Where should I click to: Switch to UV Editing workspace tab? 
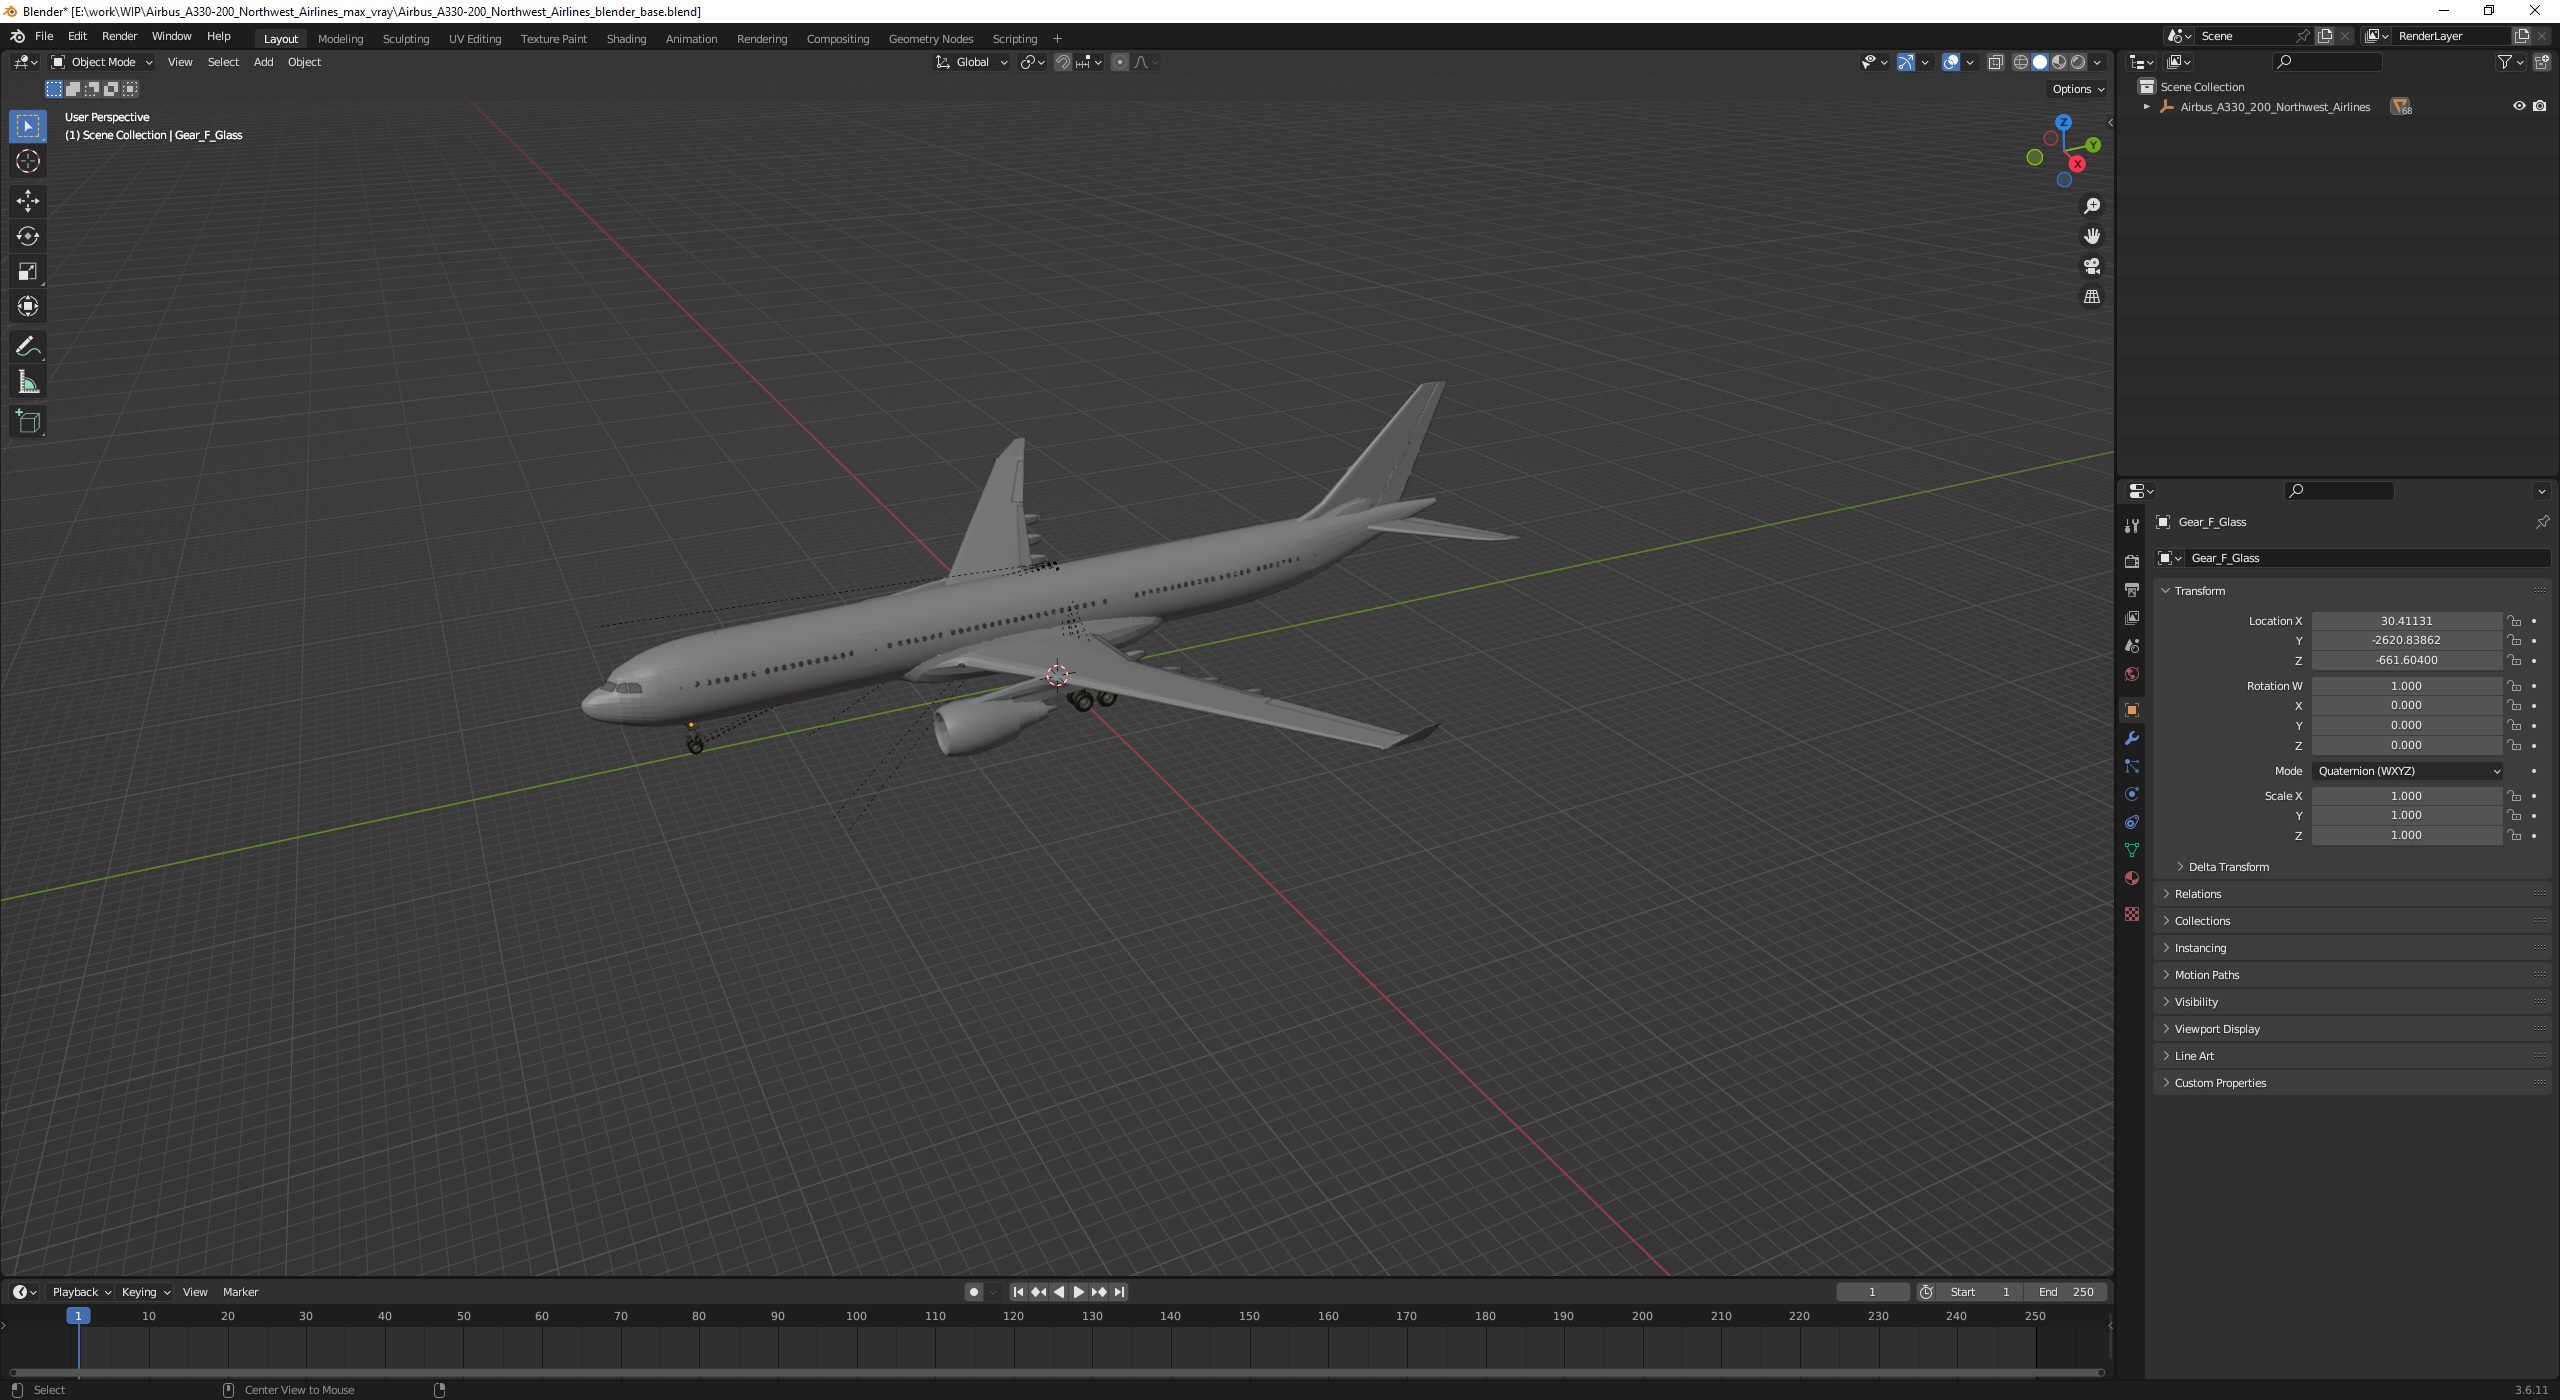click(x=475, y=39)
